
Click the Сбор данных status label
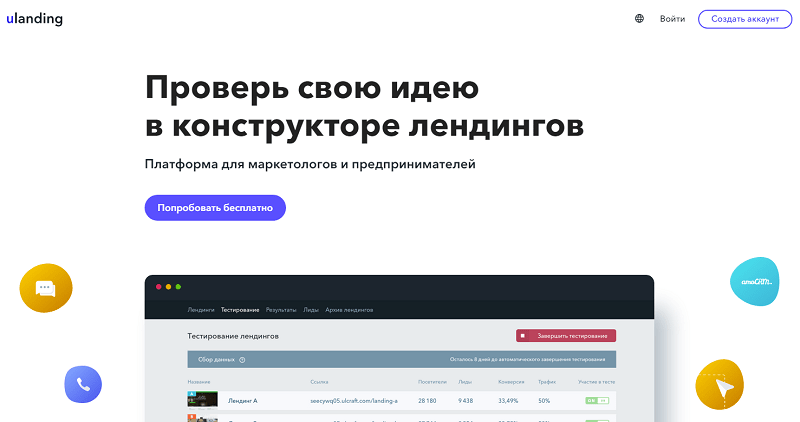(216, 360)
